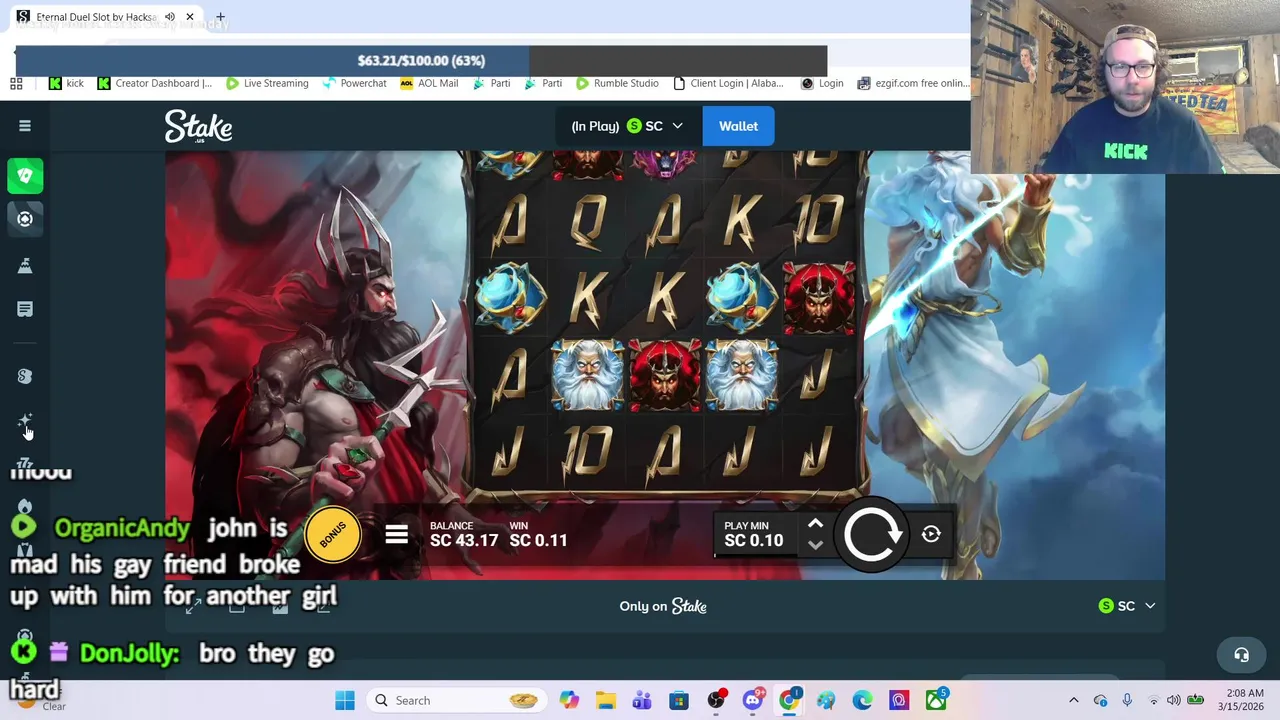Open ezgif.com free online bookmark
1280x720 pixels.
(x=912, y=83)
